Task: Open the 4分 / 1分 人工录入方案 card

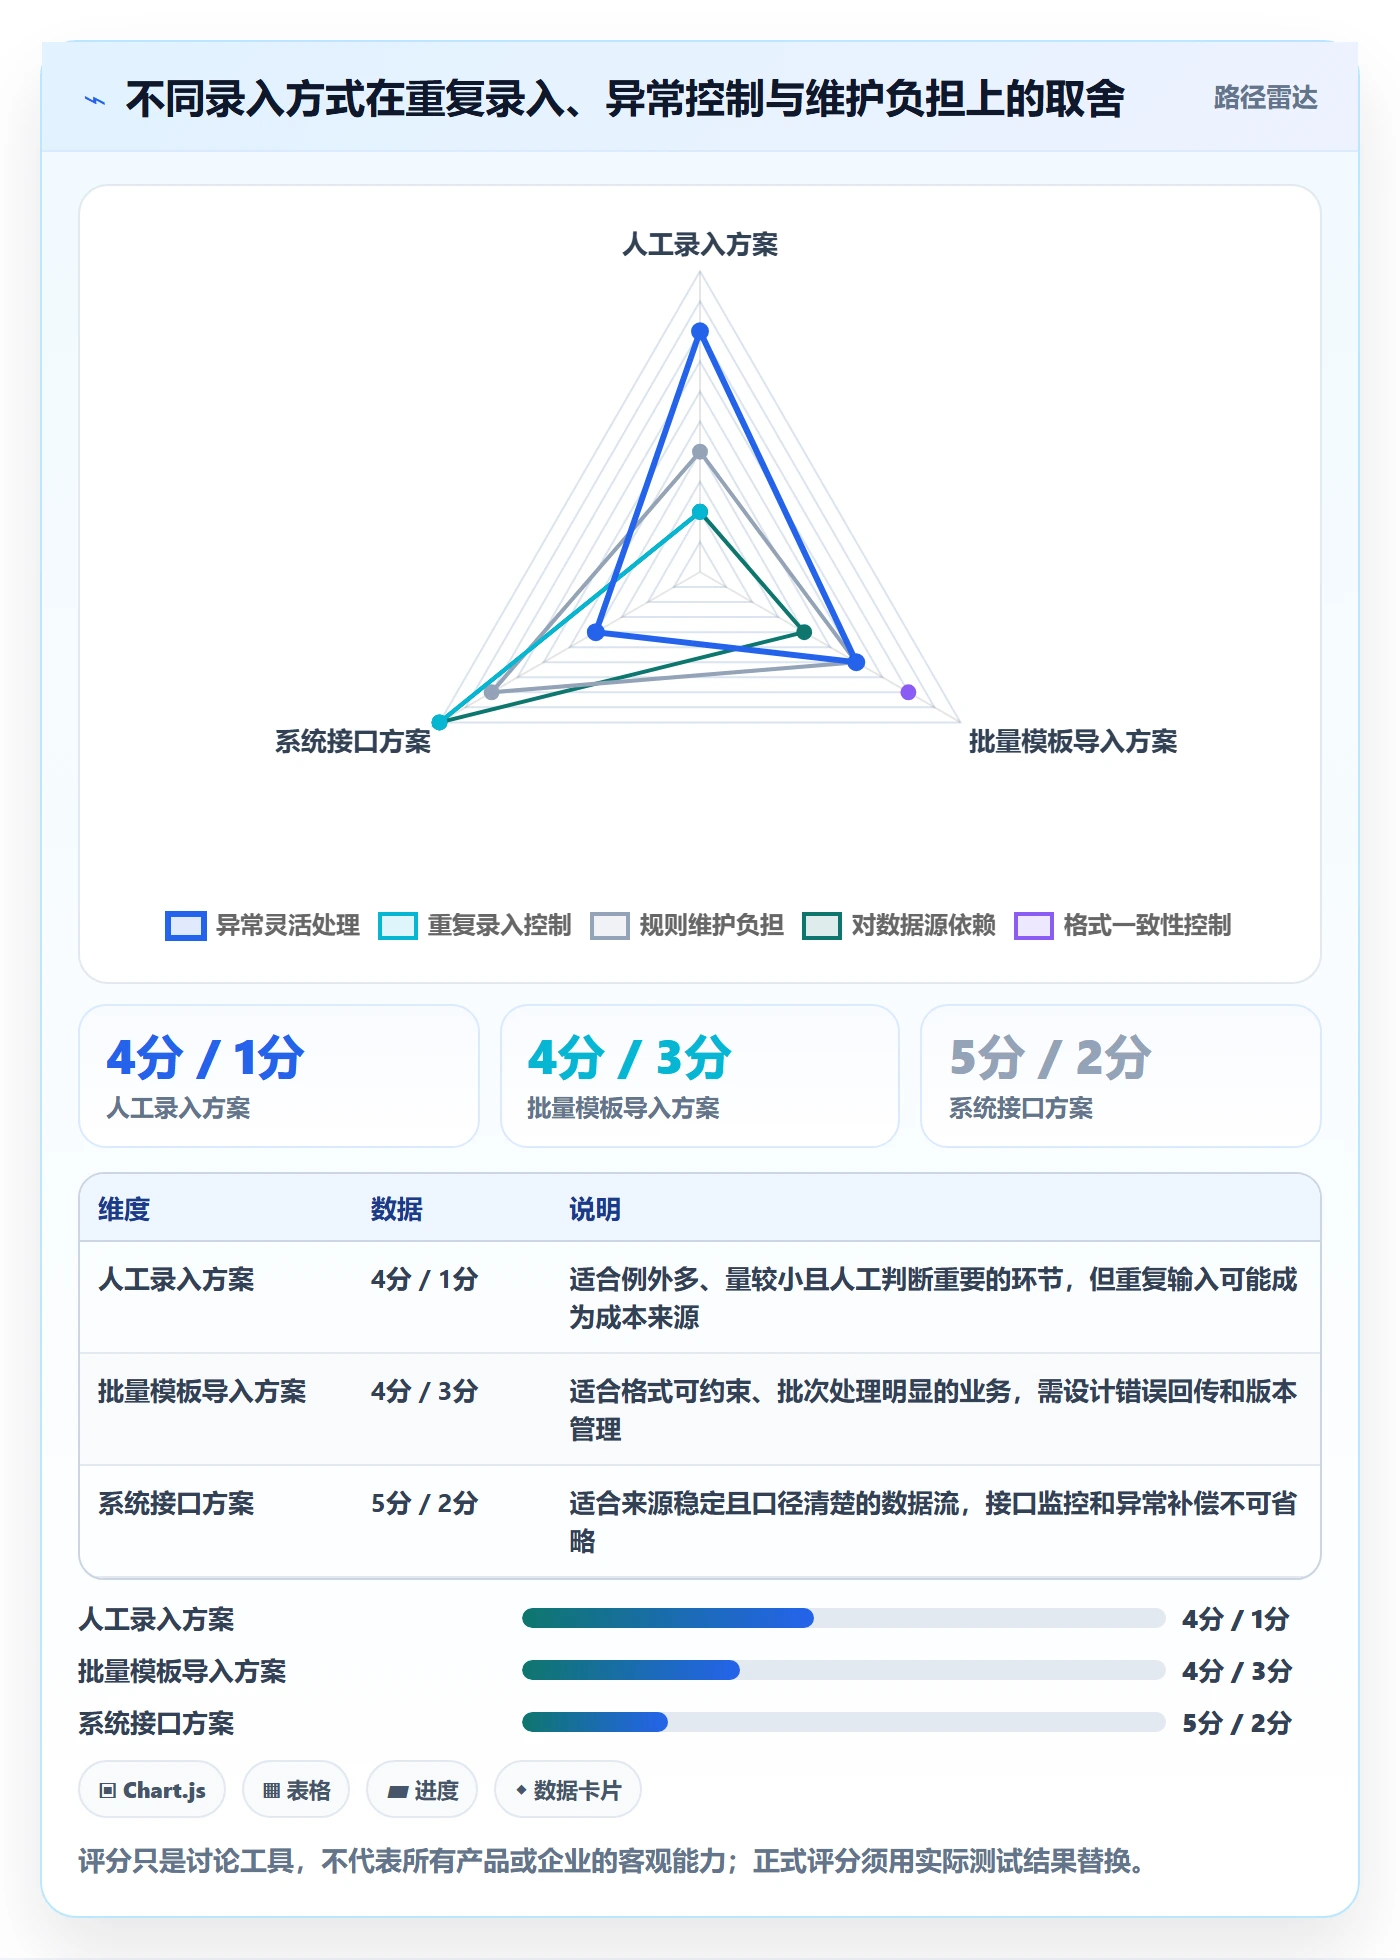Action: (279, 1076)
